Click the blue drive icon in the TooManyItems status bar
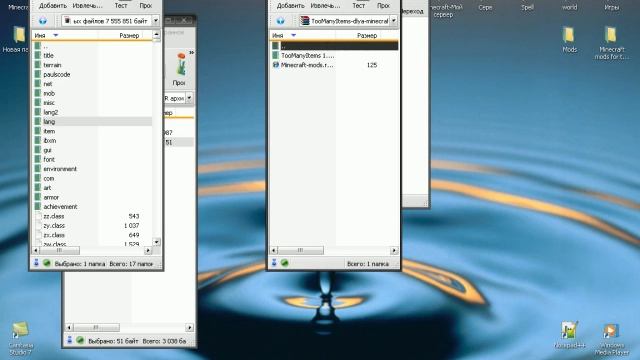This screenshot has width=640, height=360. coord(274,263)
